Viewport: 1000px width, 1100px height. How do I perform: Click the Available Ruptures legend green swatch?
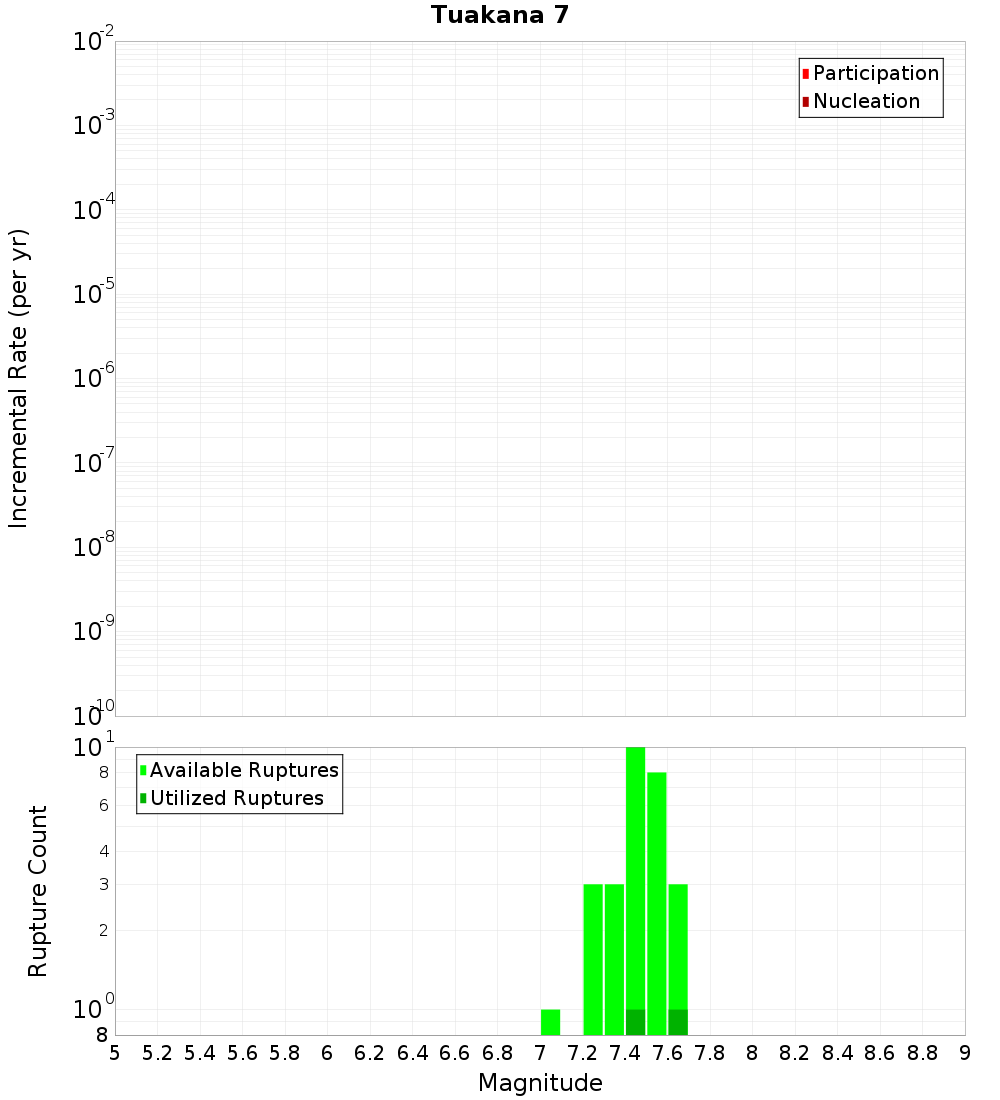point(143,770)
